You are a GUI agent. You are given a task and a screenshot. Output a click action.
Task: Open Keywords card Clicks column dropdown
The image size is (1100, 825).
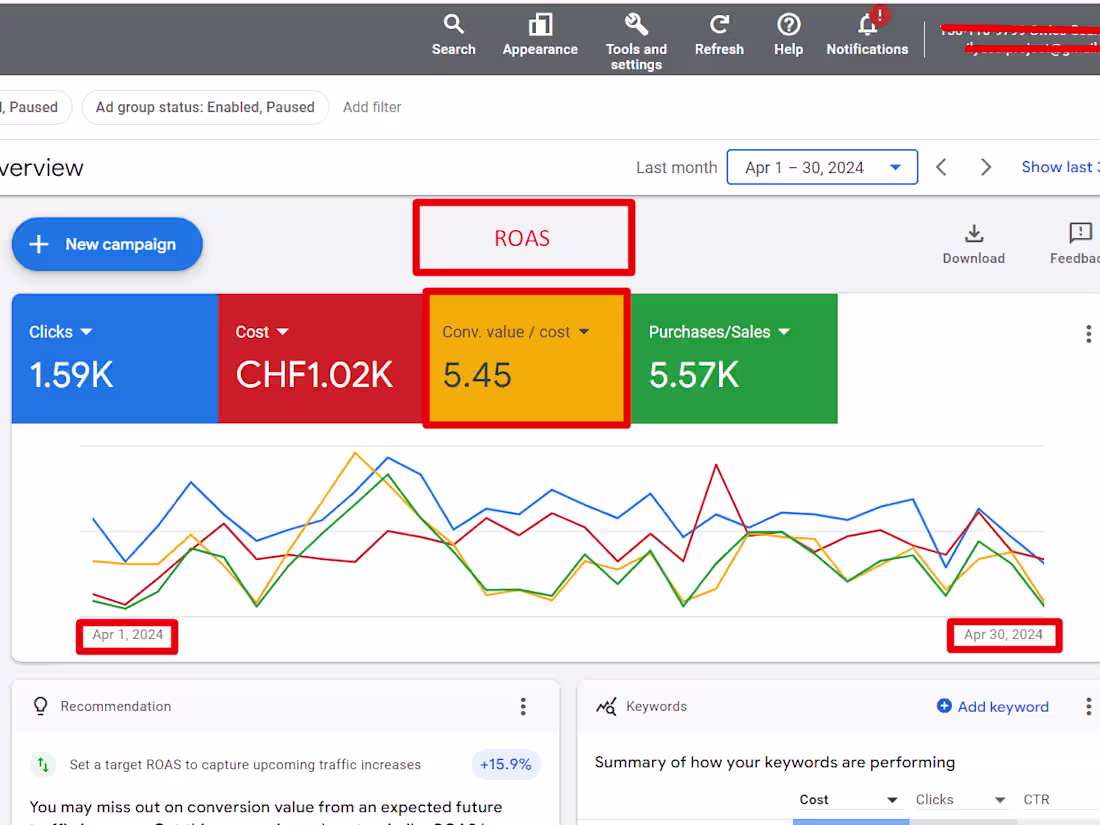(960, 800)
